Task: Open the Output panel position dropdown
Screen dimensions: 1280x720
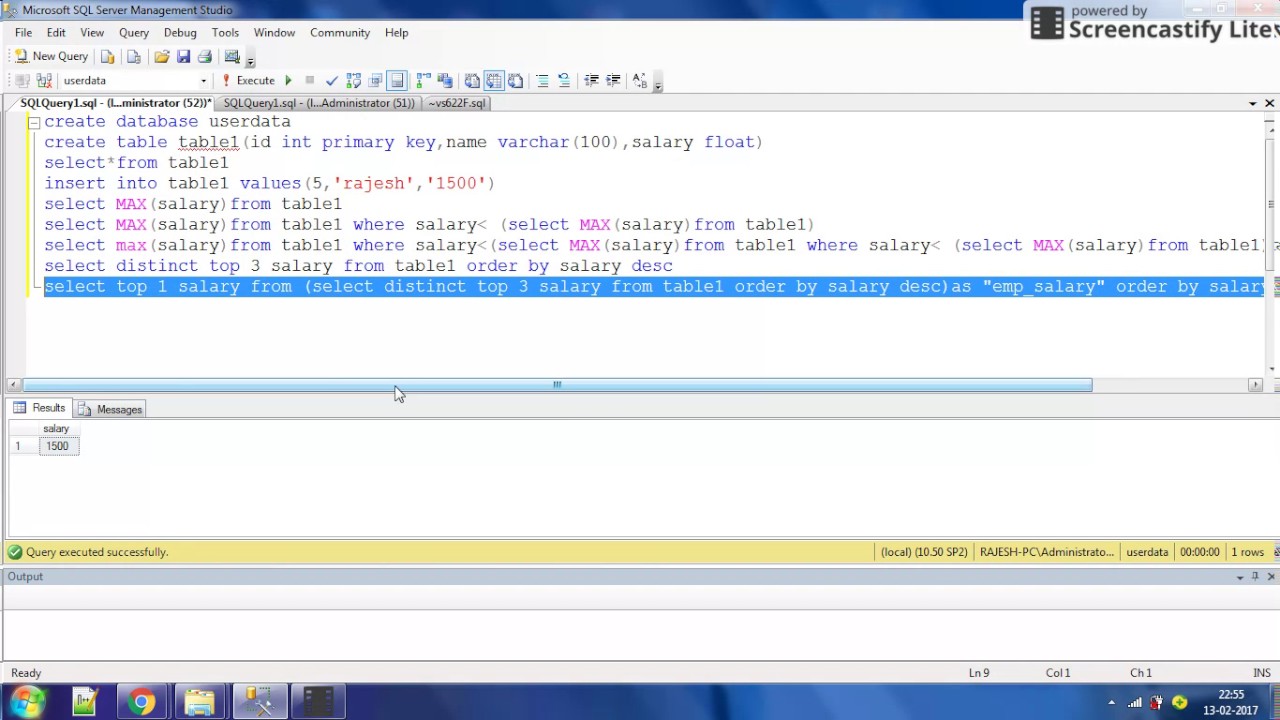Action: [1239, 577]
